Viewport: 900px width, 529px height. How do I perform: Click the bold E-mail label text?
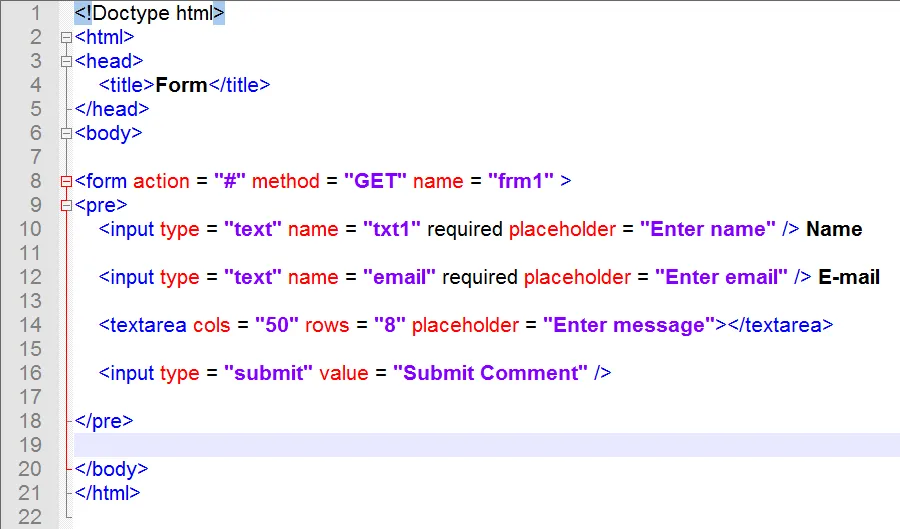point(849,277)
